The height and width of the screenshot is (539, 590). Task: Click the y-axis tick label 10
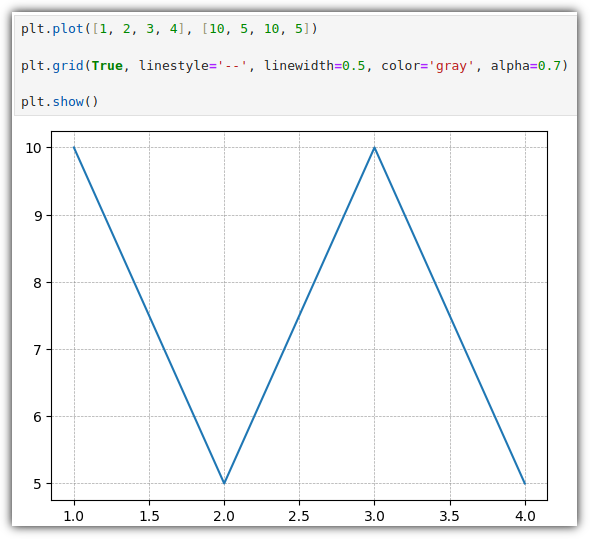coord(33,148)
